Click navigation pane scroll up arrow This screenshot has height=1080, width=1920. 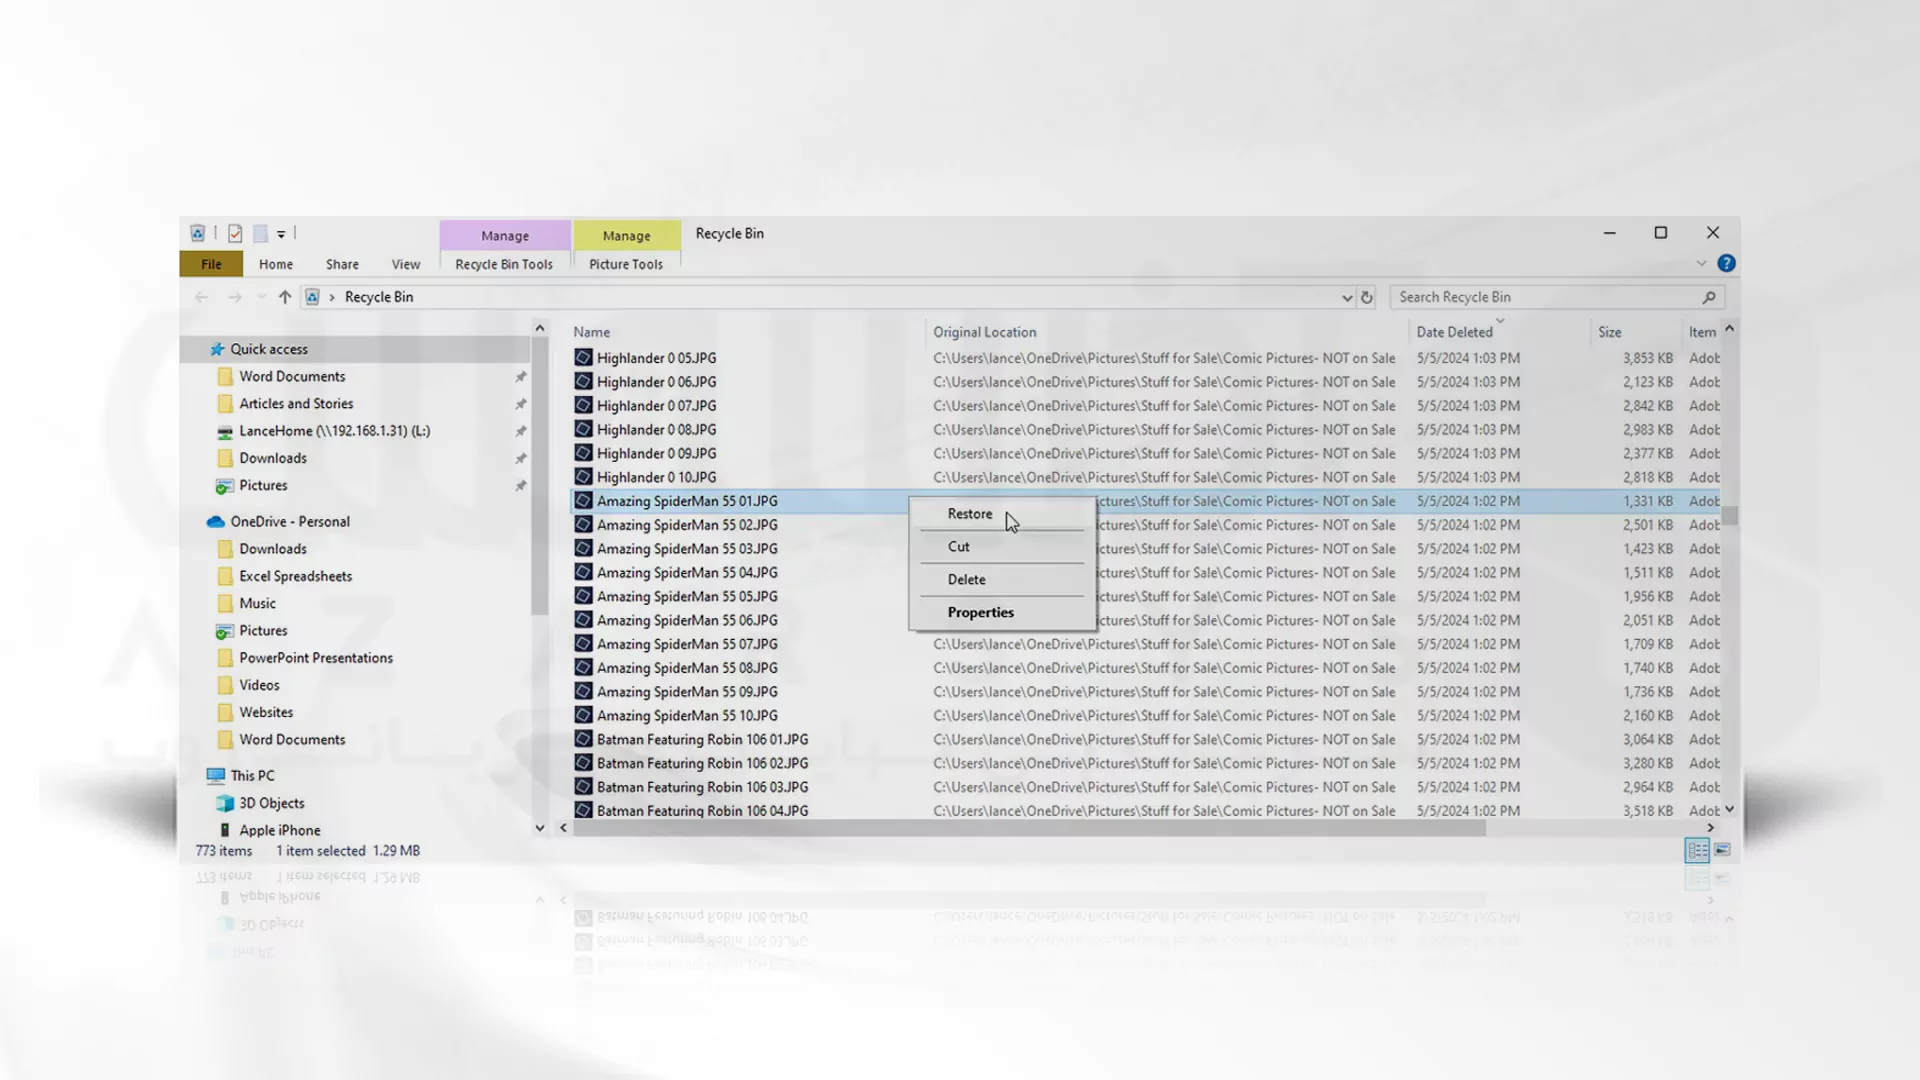[540, 328]
